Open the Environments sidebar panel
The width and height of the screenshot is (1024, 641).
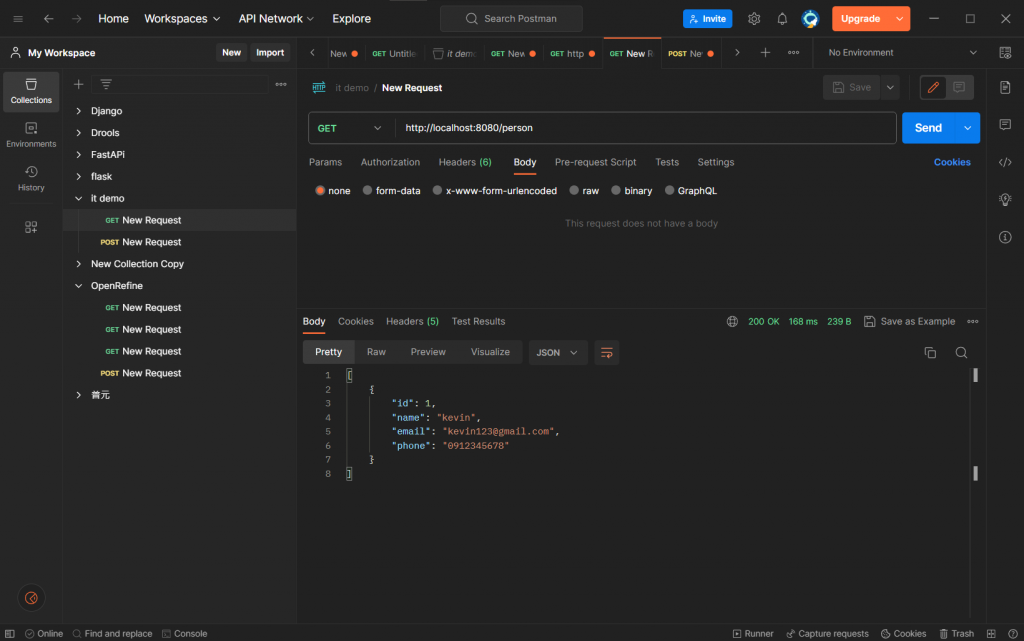[31, 134]
